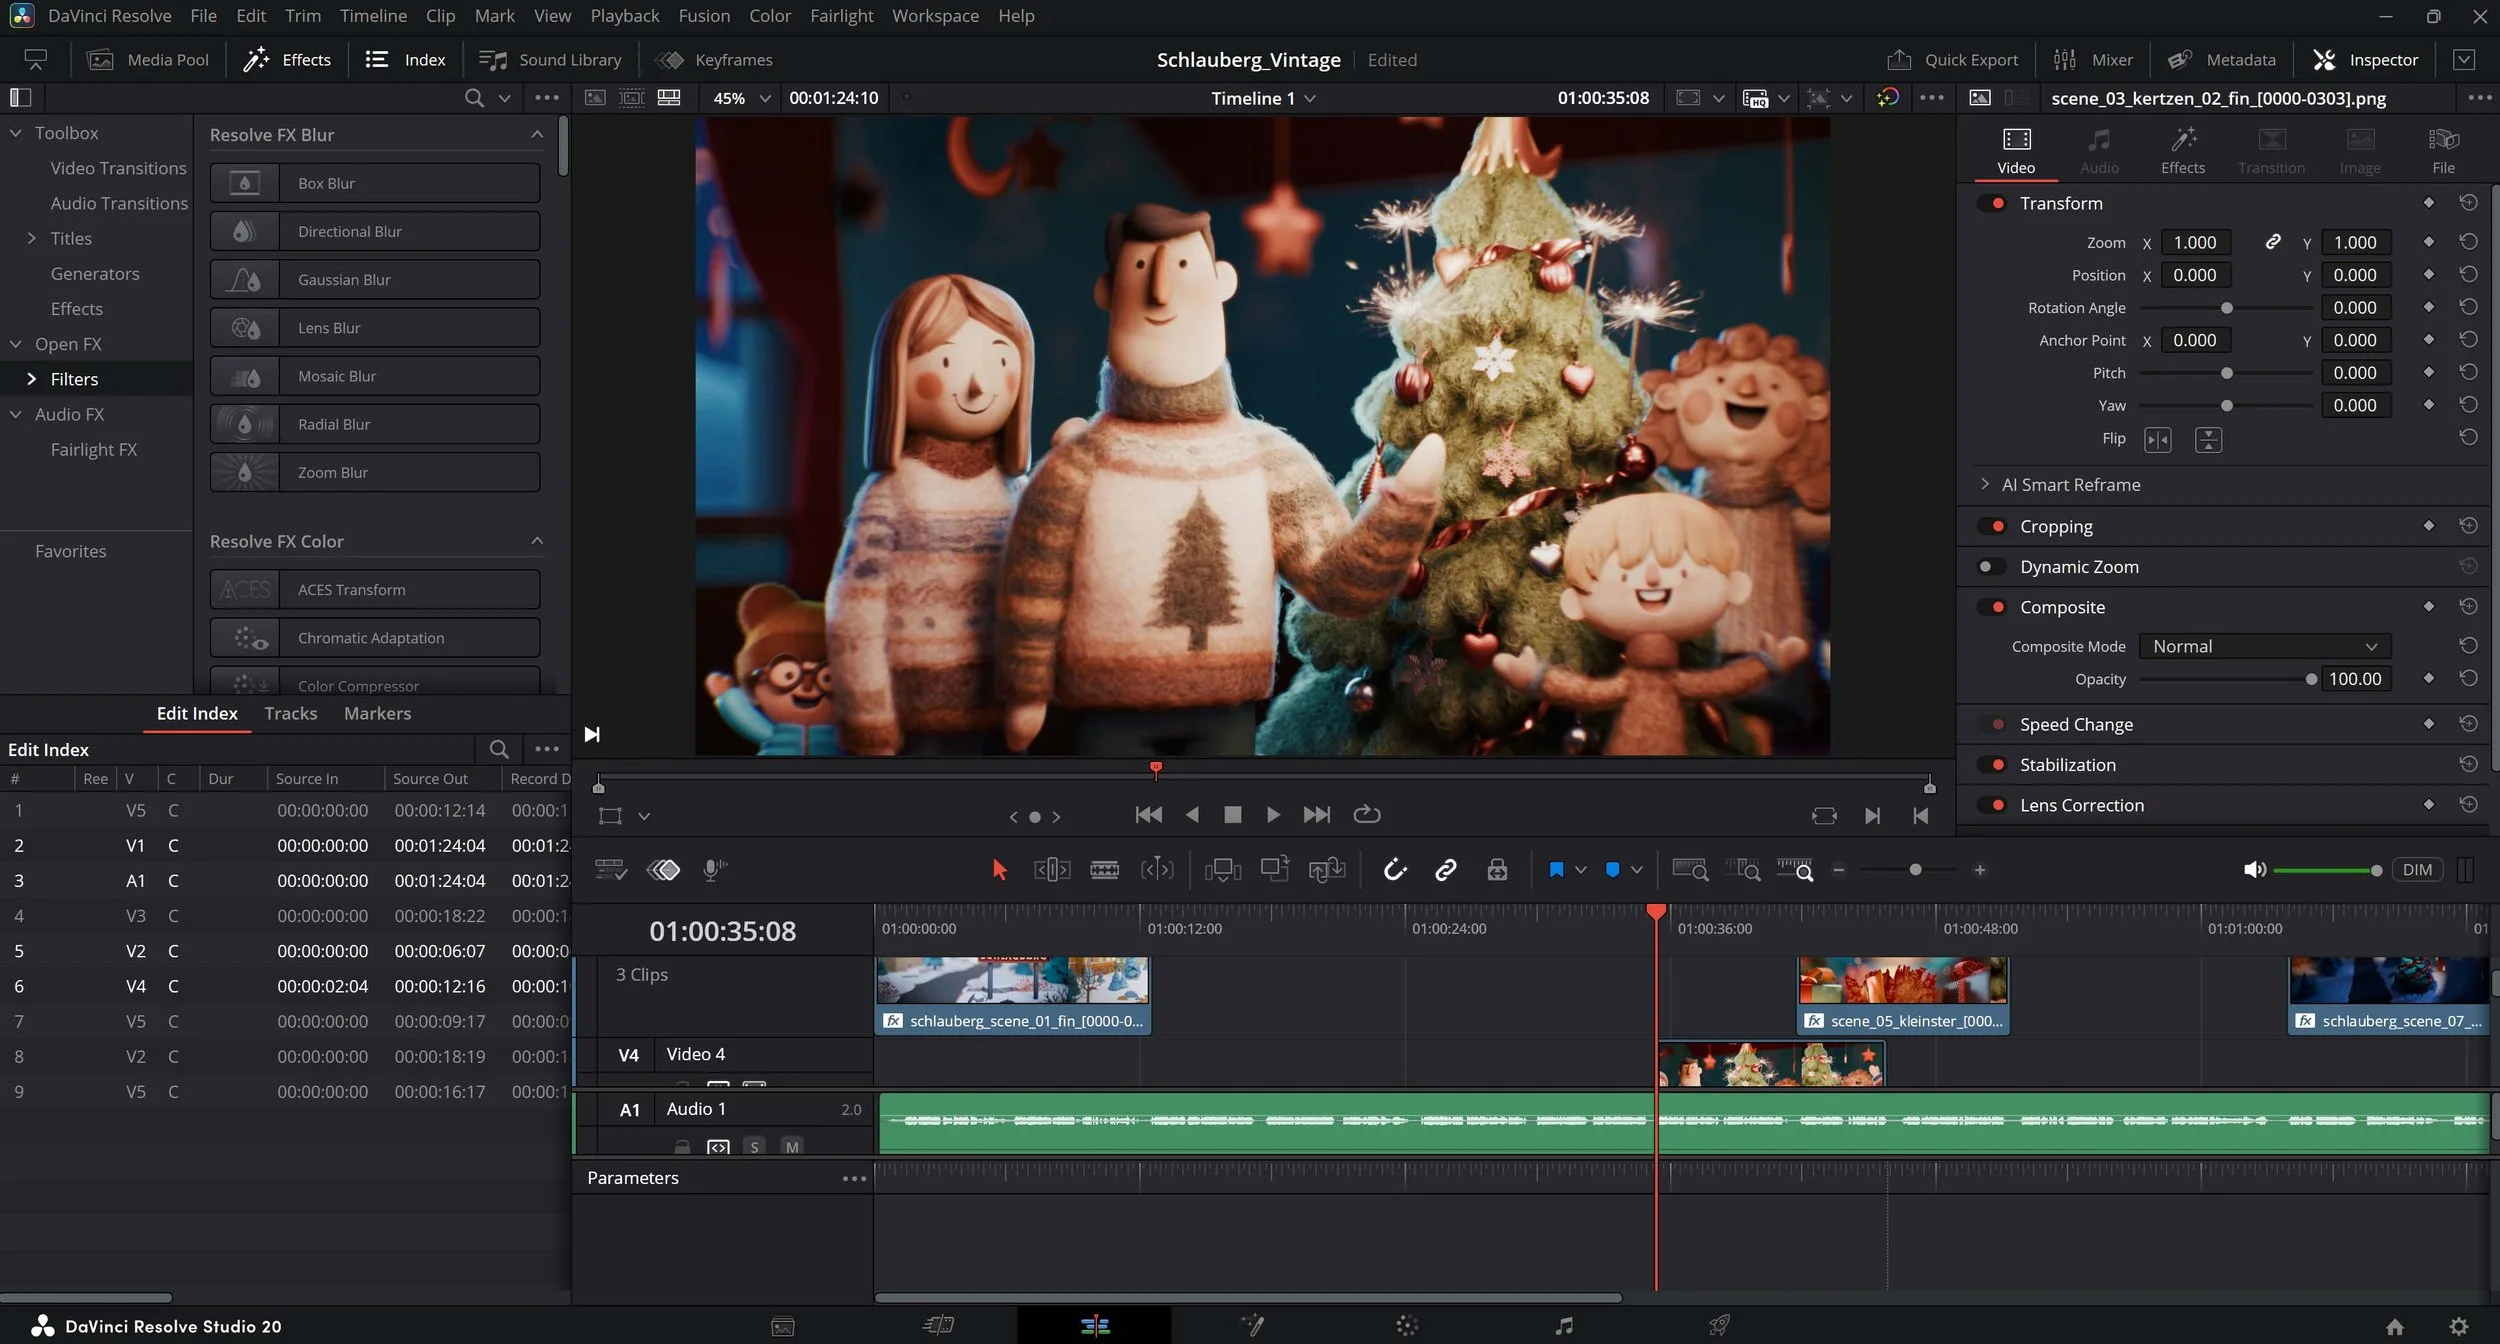Click the Opacity slider handle
2500x1344 pixels.
(x=2310, y=679)
